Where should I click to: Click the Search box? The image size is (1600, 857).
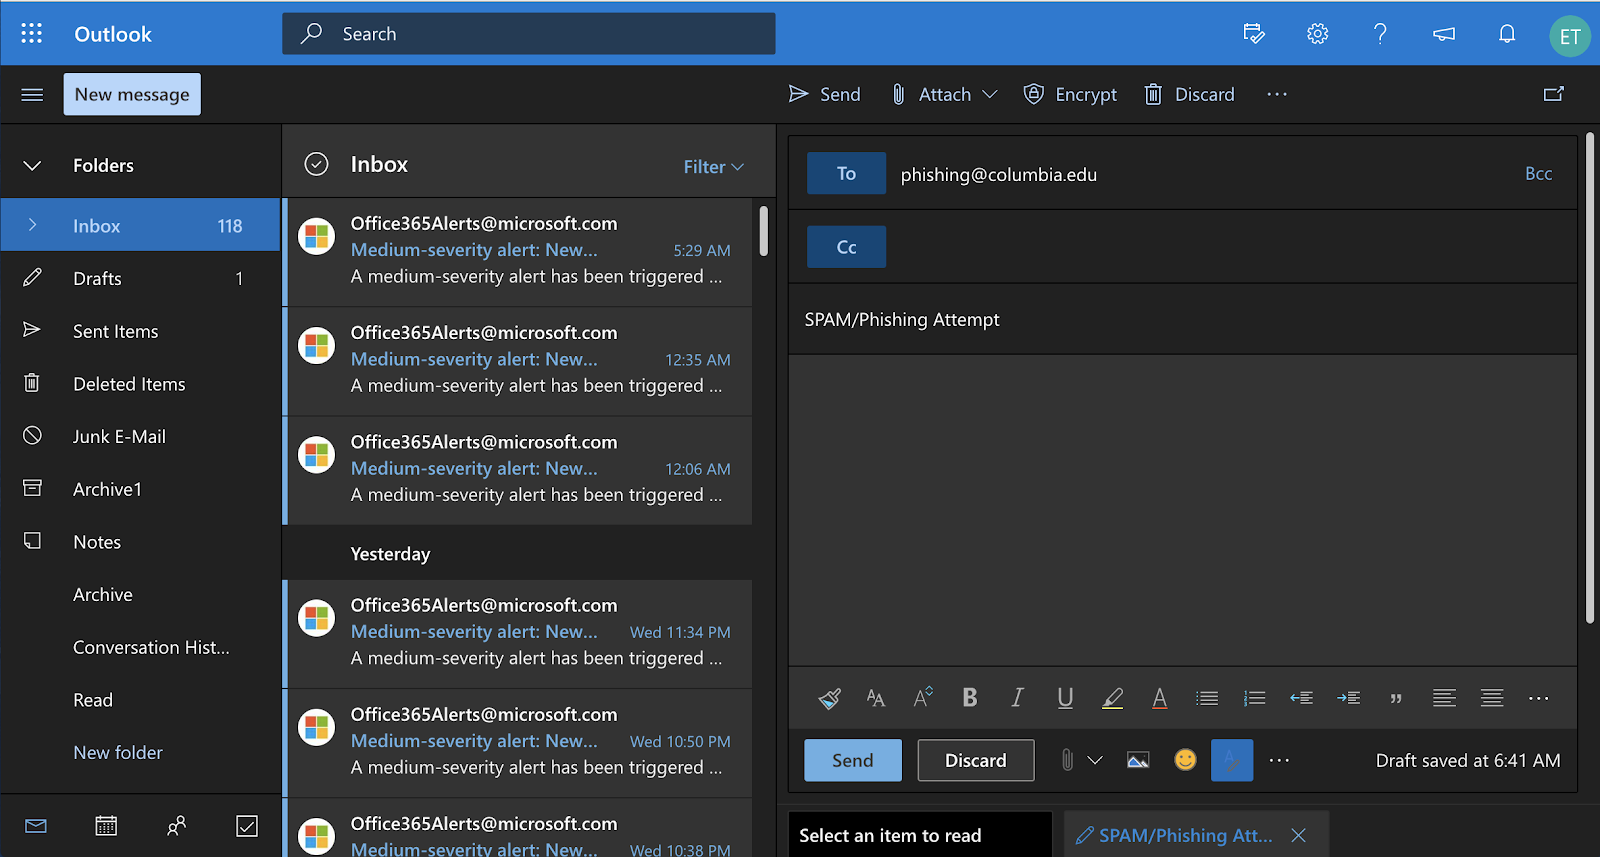[528, 33]
